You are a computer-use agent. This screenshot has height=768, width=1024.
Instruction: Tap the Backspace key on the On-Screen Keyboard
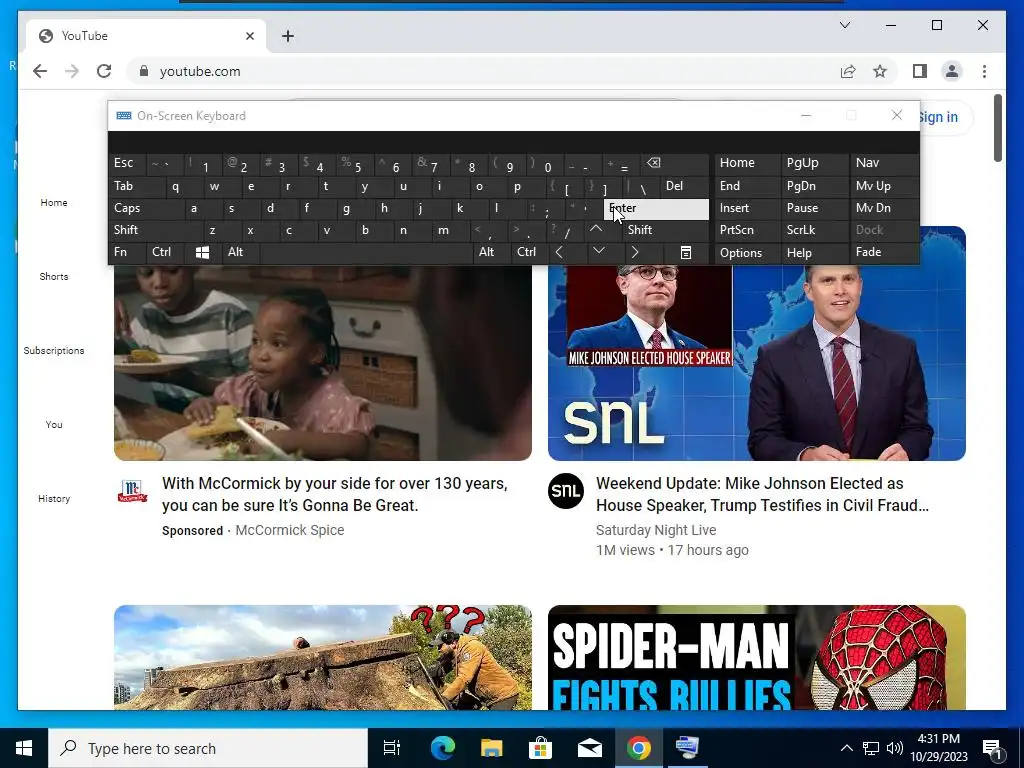coord(676,163)
